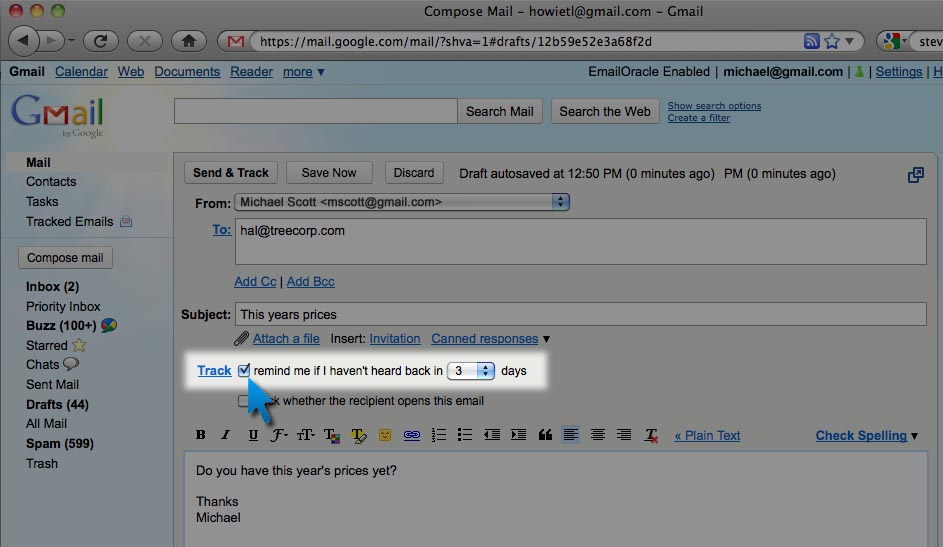Click the RSS feed icon in address bar

[x=811, y=41]
